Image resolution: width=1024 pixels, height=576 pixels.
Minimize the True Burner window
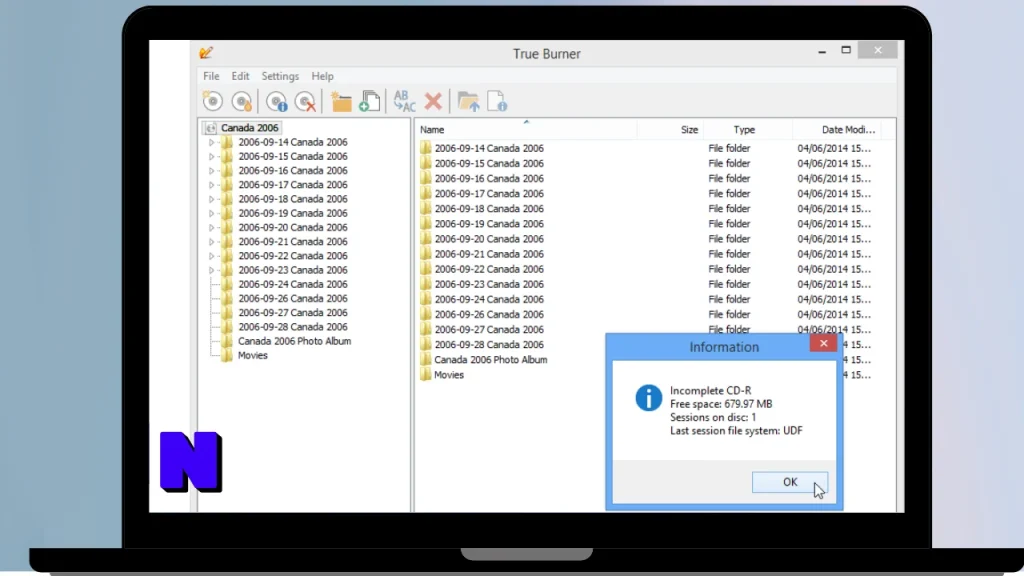click(x=822, y=51)
